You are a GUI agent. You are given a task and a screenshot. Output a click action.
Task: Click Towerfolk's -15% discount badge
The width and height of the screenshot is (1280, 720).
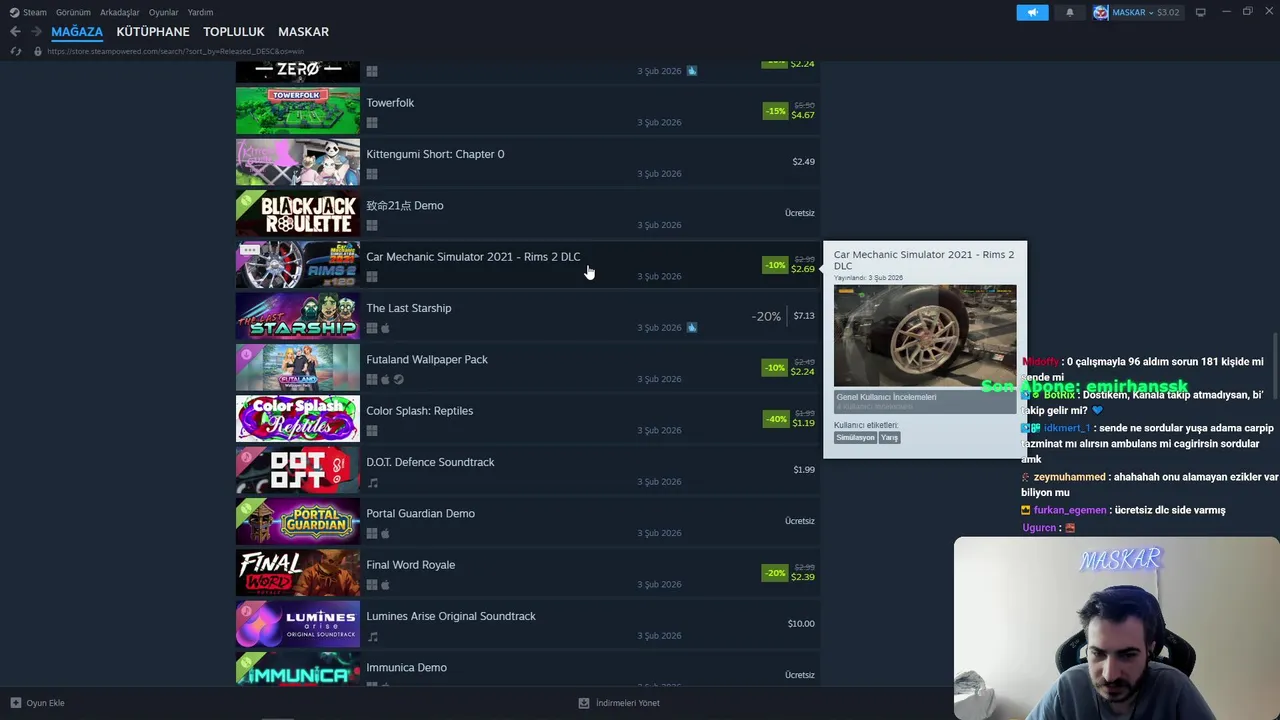775,111
